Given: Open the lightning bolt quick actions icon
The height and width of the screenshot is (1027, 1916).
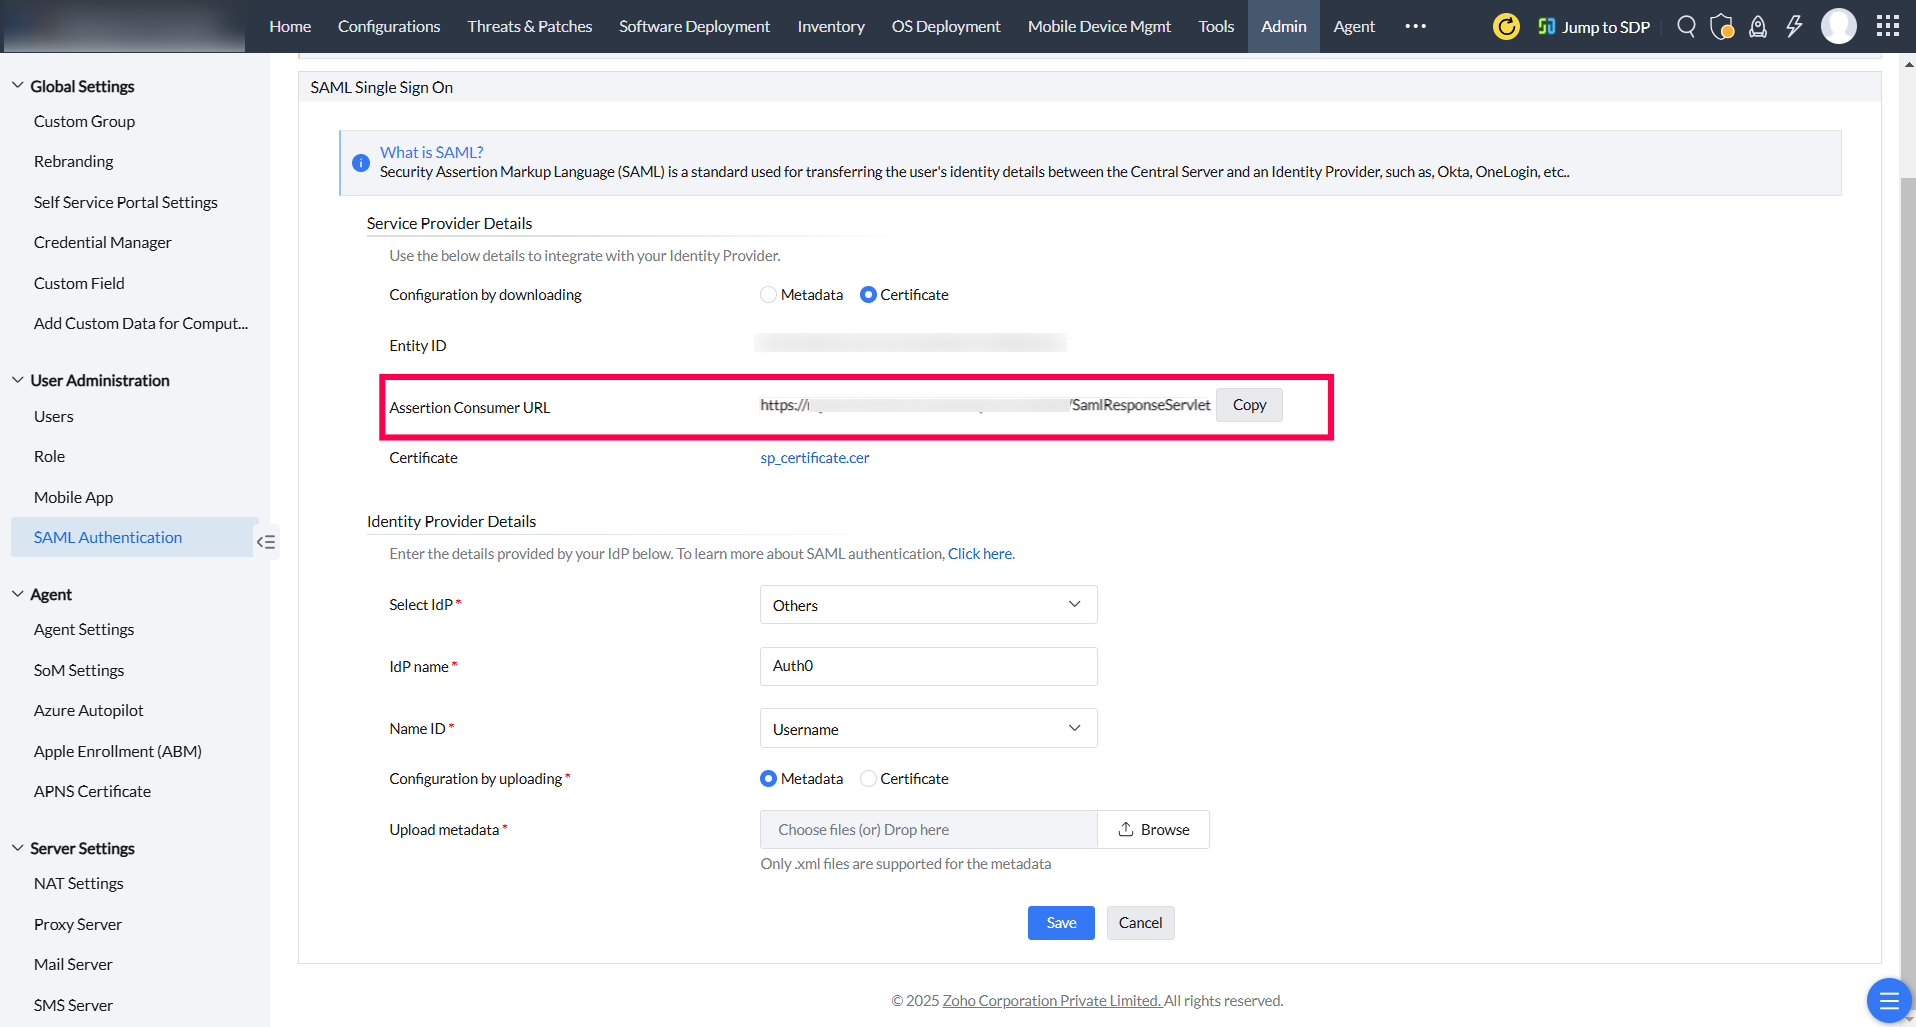Looking at the screenshot, I should tap(1794, 26).
